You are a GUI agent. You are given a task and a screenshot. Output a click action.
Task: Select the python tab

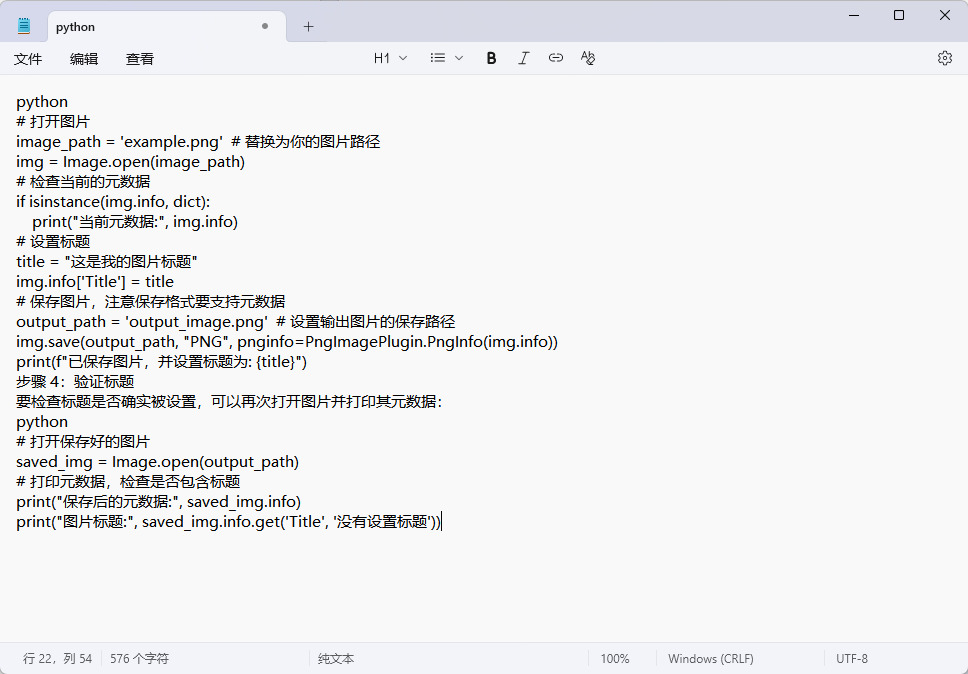pos(167,27)
